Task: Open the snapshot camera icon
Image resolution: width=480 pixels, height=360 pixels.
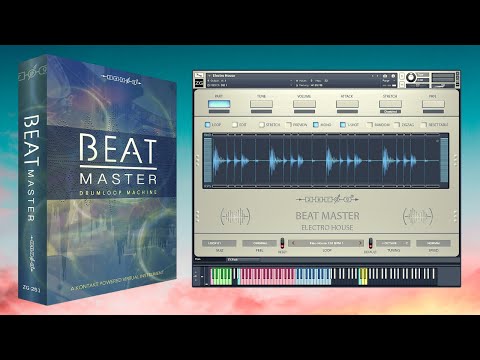Action: click(x=385, y=76)
